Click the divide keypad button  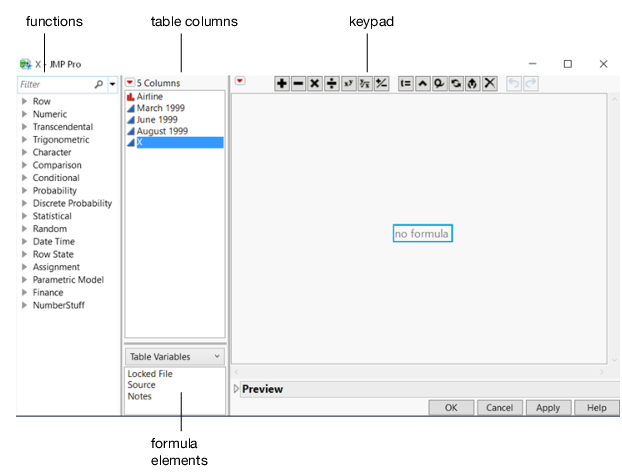331,84
